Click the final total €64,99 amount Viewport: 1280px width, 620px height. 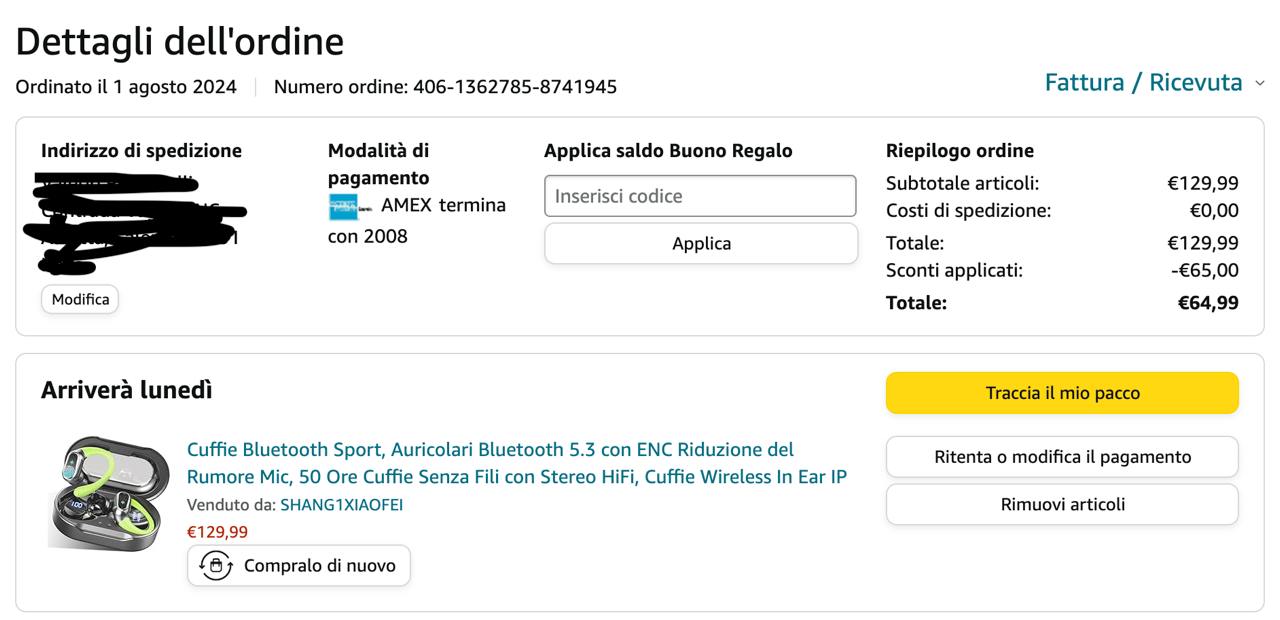(1207, 303)
